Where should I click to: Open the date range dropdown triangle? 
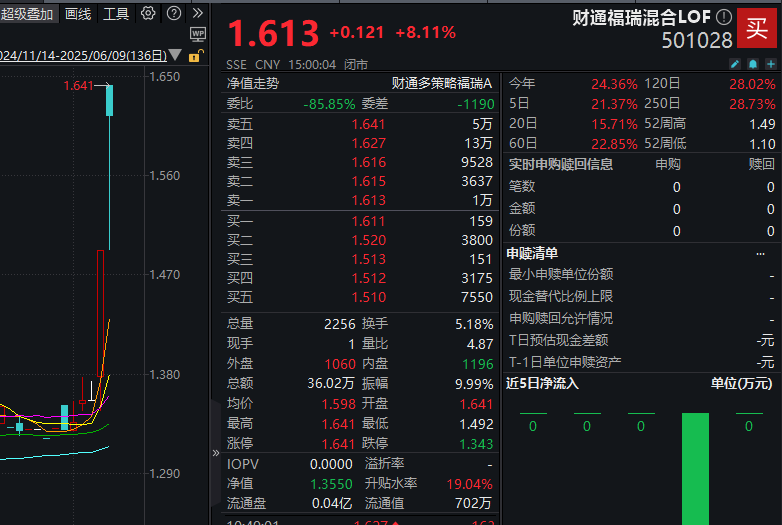point(175,54)
